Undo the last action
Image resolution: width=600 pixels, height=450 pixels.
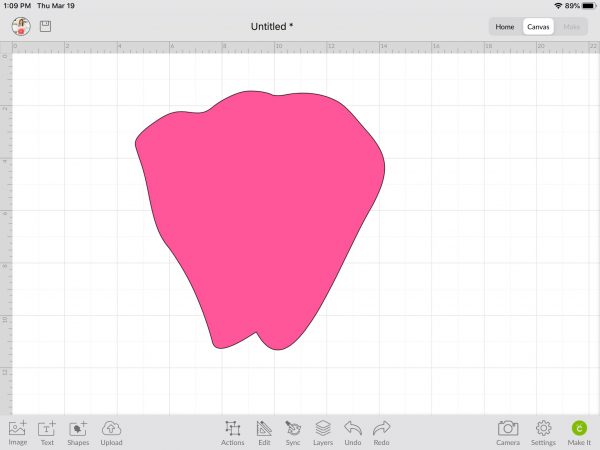coord(353,432)
